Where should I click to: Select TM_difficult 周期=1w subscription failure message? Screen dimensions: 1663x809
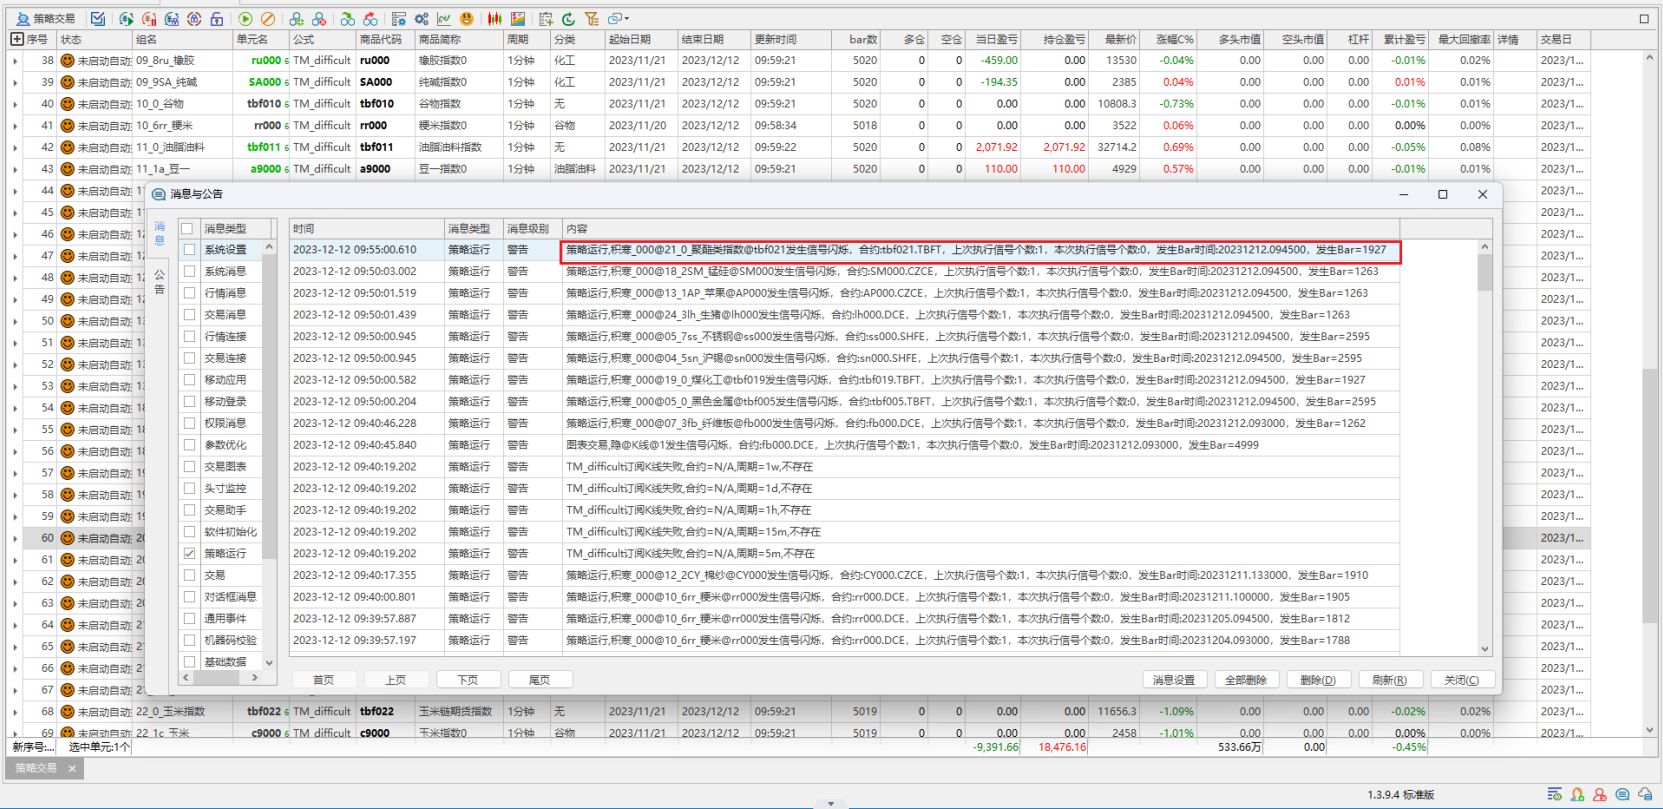click(x=845, y=467)
